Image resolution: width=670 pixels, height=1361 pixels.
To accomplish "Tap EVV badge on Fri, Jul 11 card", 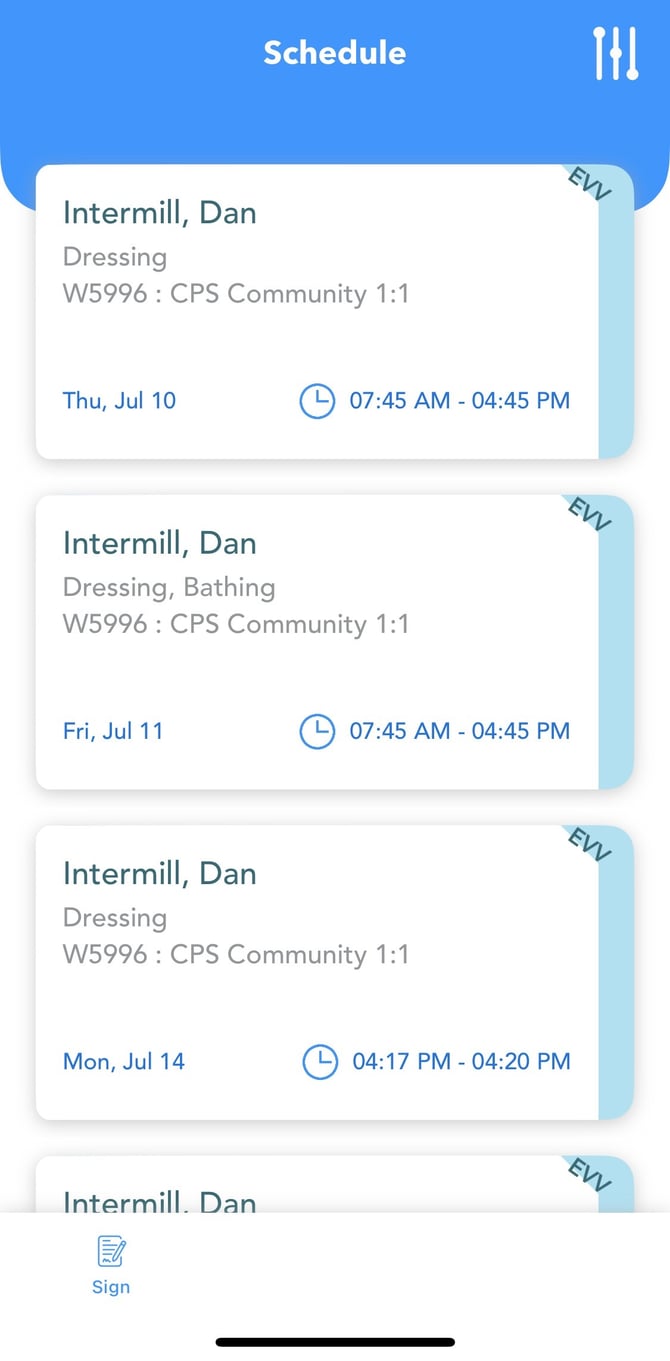I will (588, 514).
